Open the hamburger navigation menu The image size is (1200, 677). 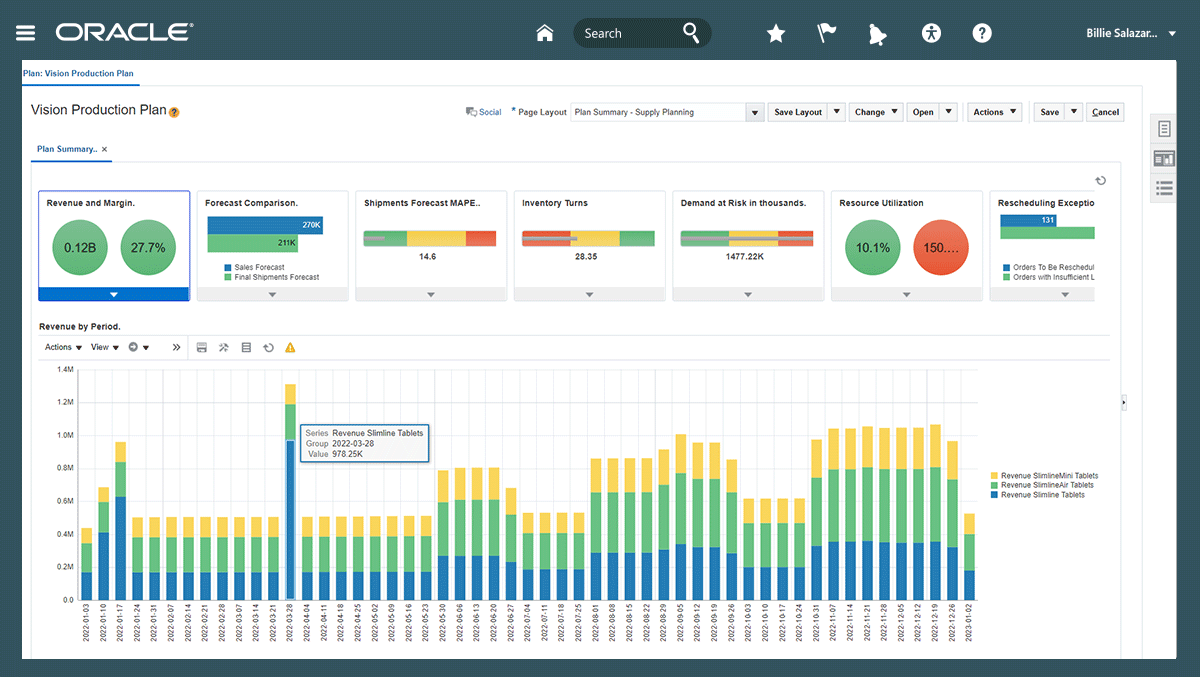pyautogui.click(x=25, y=33)
